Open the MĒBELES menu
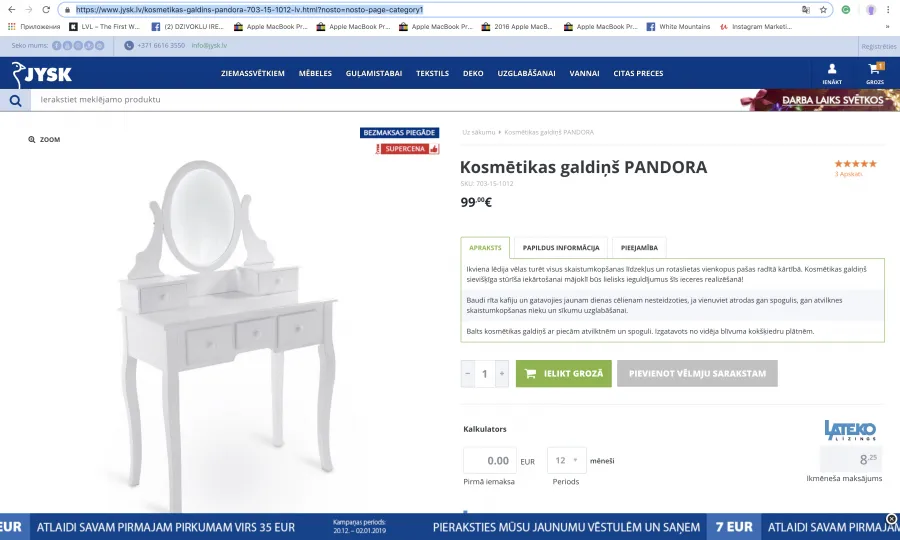 click(315, 73)
